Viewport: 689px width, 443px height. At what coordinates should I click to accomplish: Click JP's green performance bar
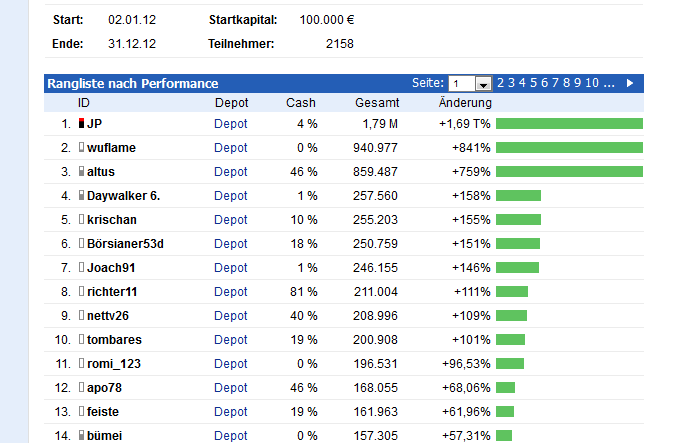(x=569, y=124)
